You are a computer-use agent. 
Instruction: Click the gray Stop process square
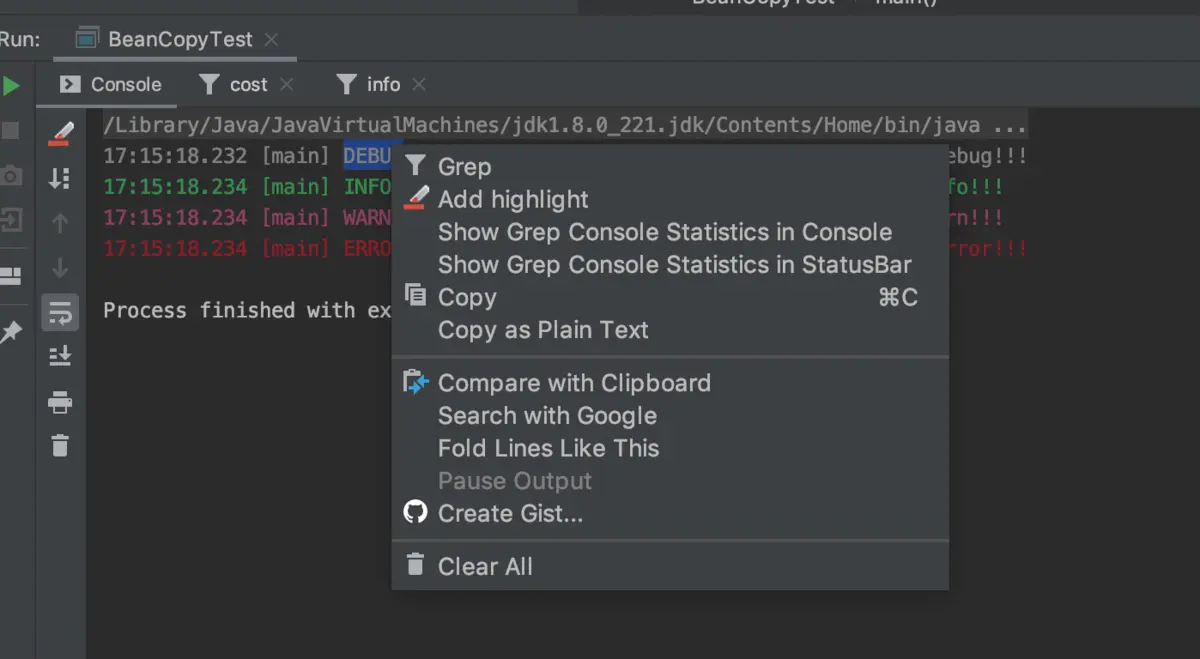[x=11, y=131]
